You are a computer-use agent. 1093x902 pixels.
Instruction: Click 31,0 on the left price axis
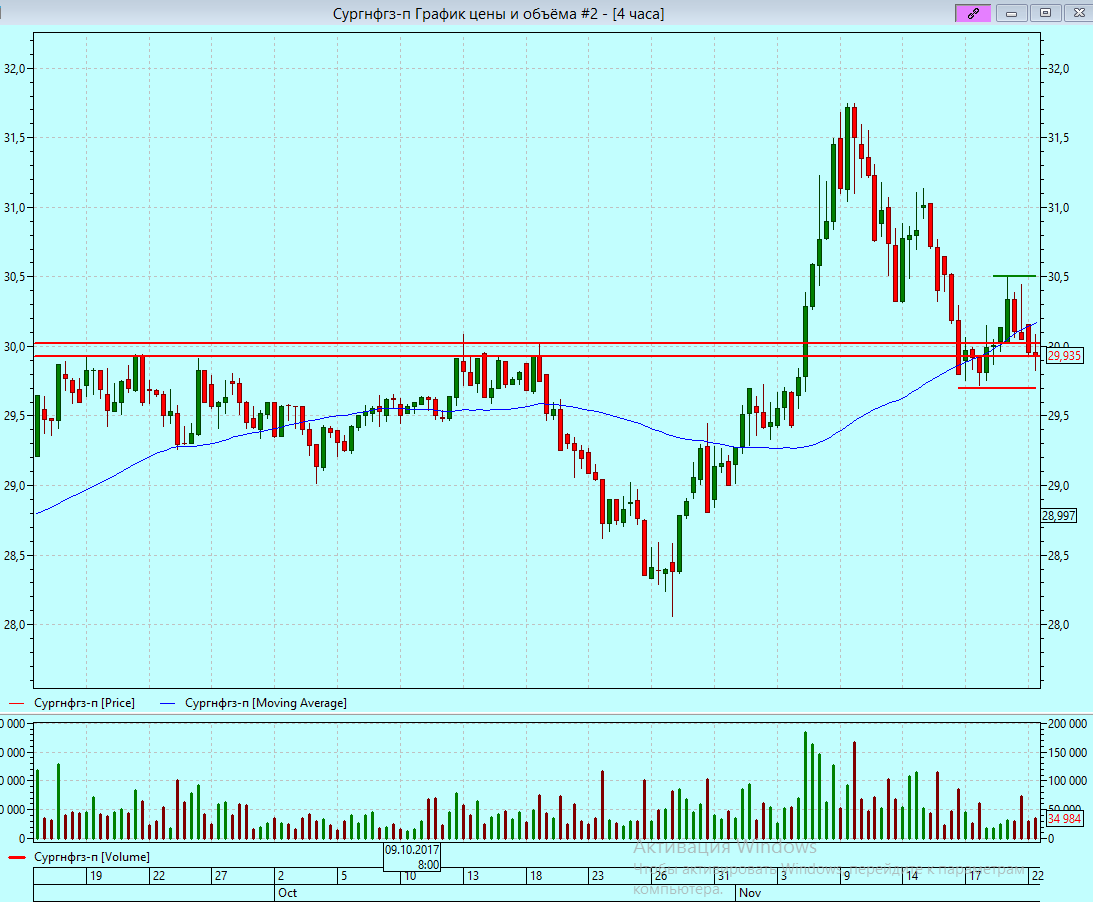15,208
